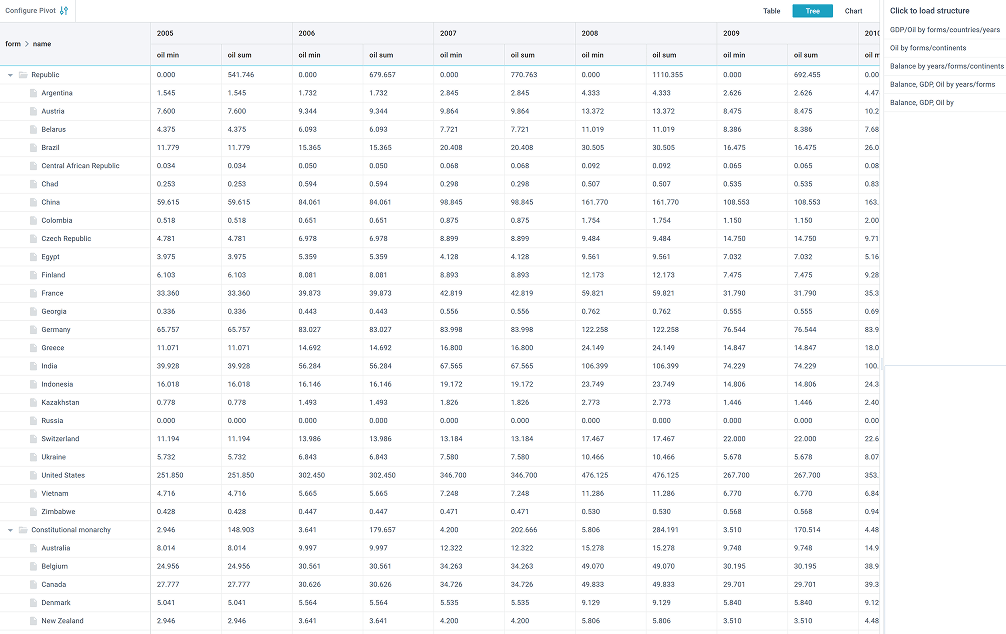Click the United States 2008 value 476.125
Screen dimensions: 1006x634
pyautogui.click(x=665, y=476)
